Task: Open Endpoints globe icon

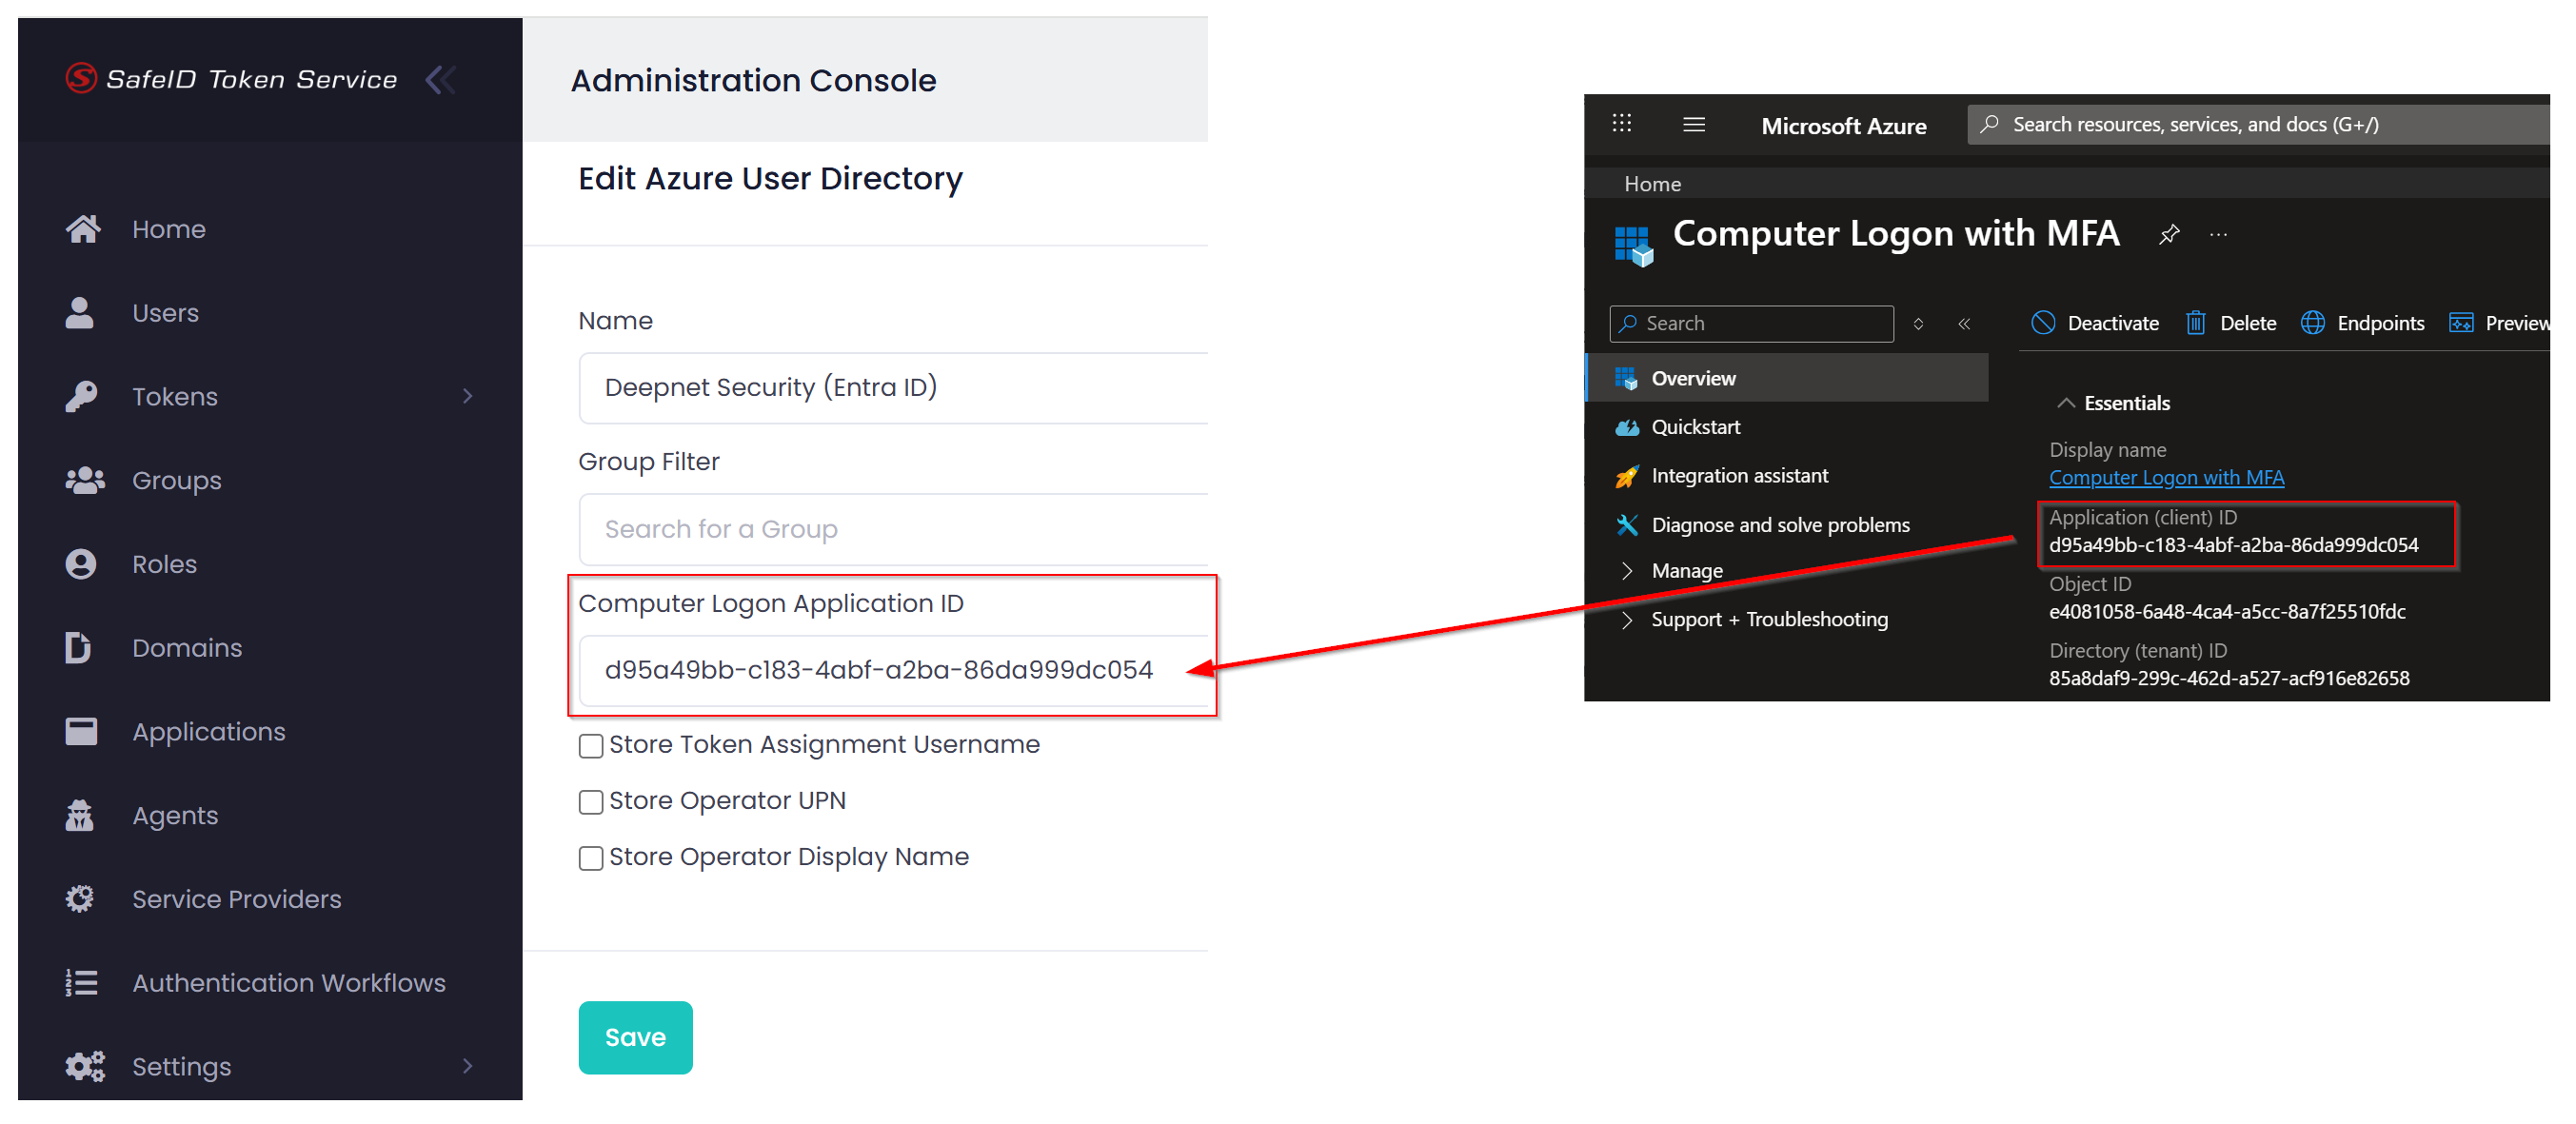Action: click(2311, 323)
